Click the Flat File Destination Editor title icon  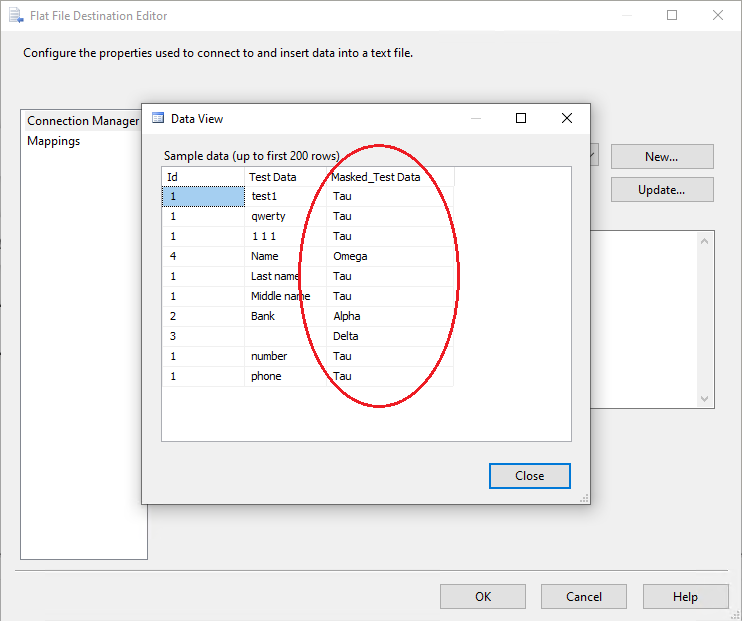16,16
